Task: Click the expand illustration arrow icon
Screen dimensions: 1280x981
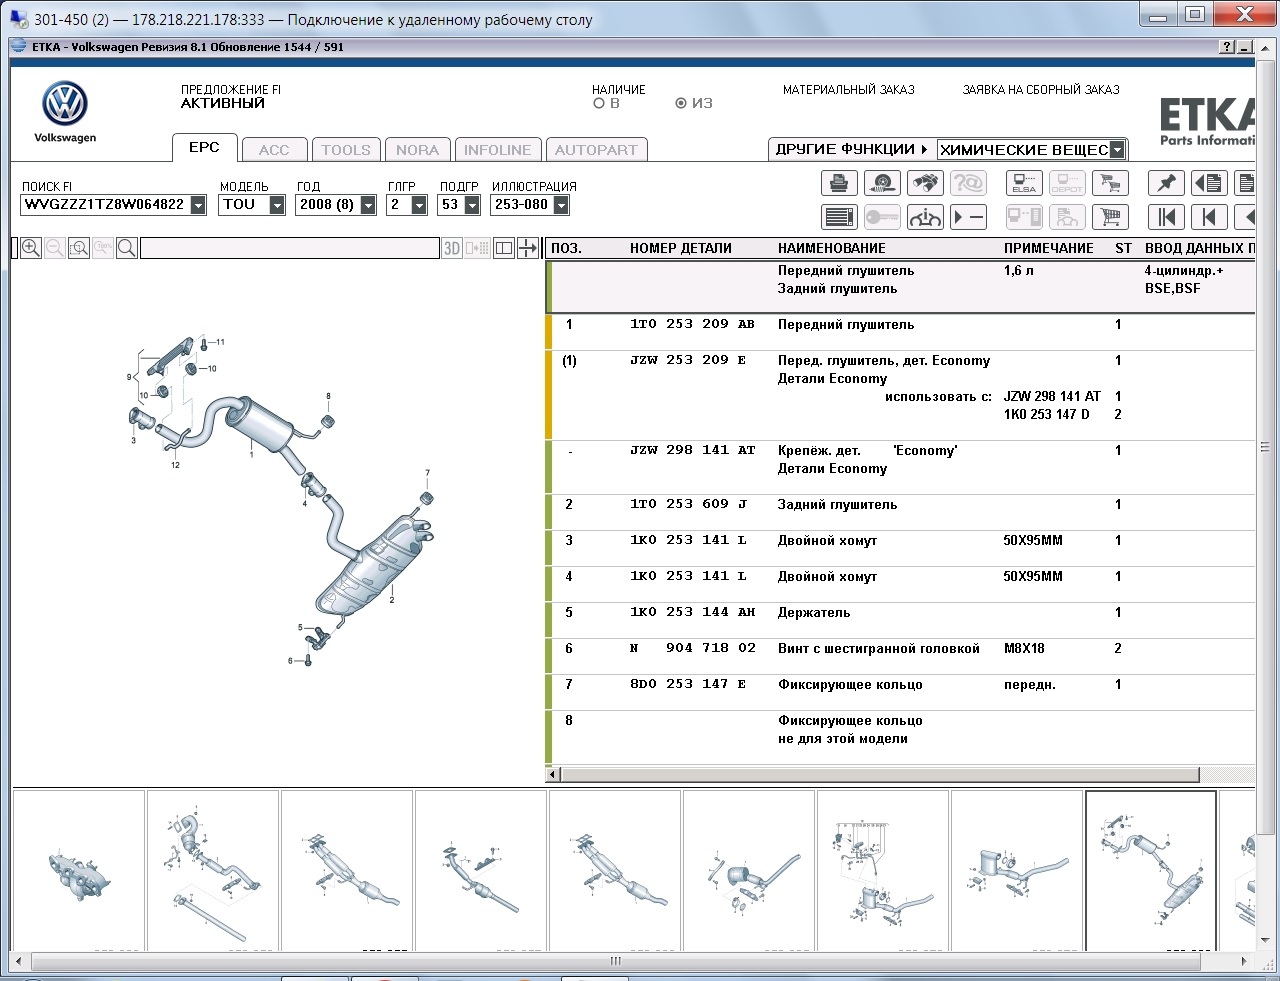Action: tap(528, 248)
